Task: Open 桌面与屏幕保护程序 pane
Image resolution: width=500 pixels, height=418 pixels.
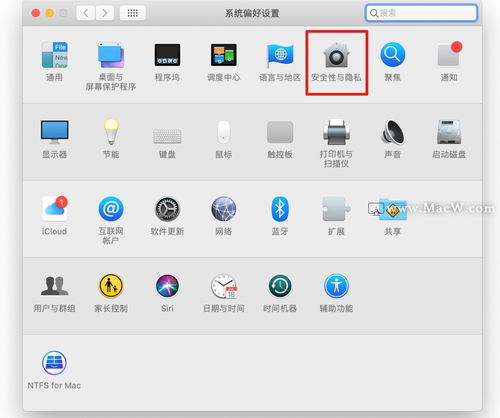Action: point(111,66)
